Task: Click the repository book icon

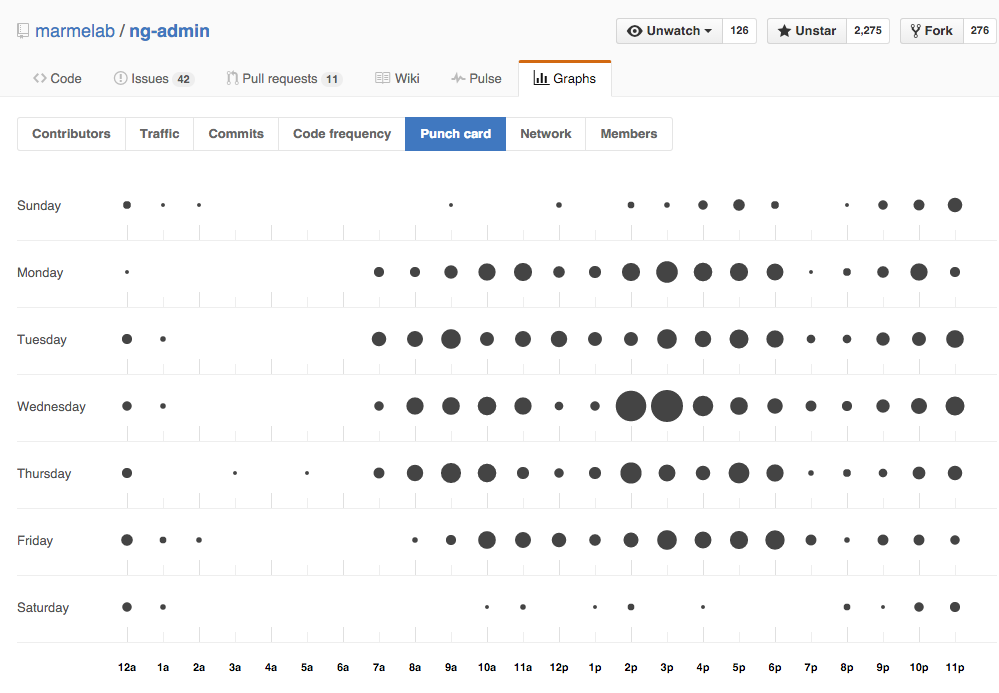Action: [23, 31]
